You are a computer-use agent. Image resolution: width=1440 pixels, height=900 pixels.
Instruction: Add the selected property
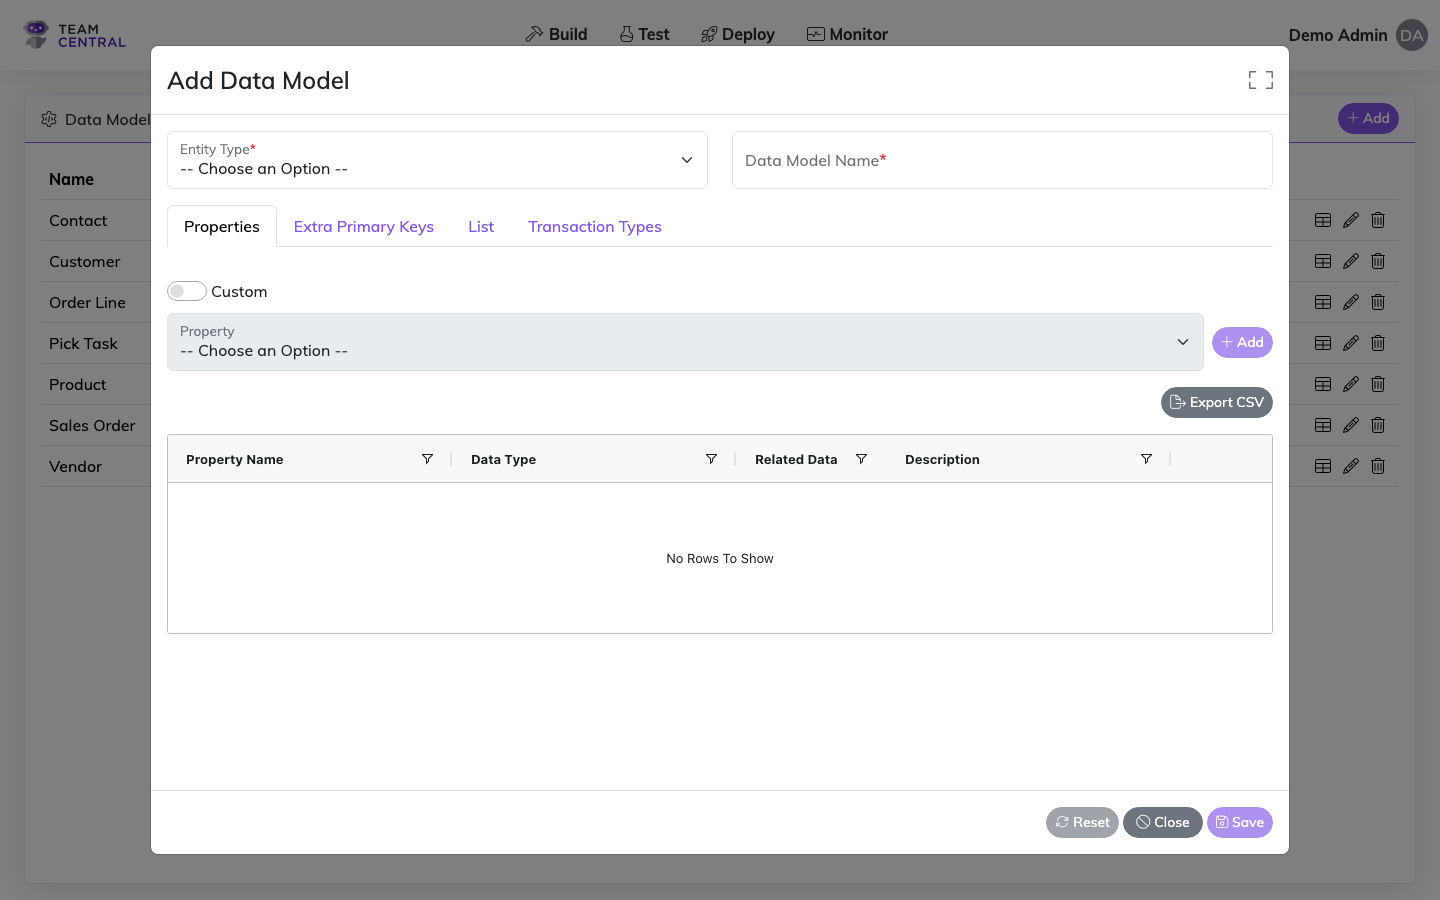click(1242, 342)
